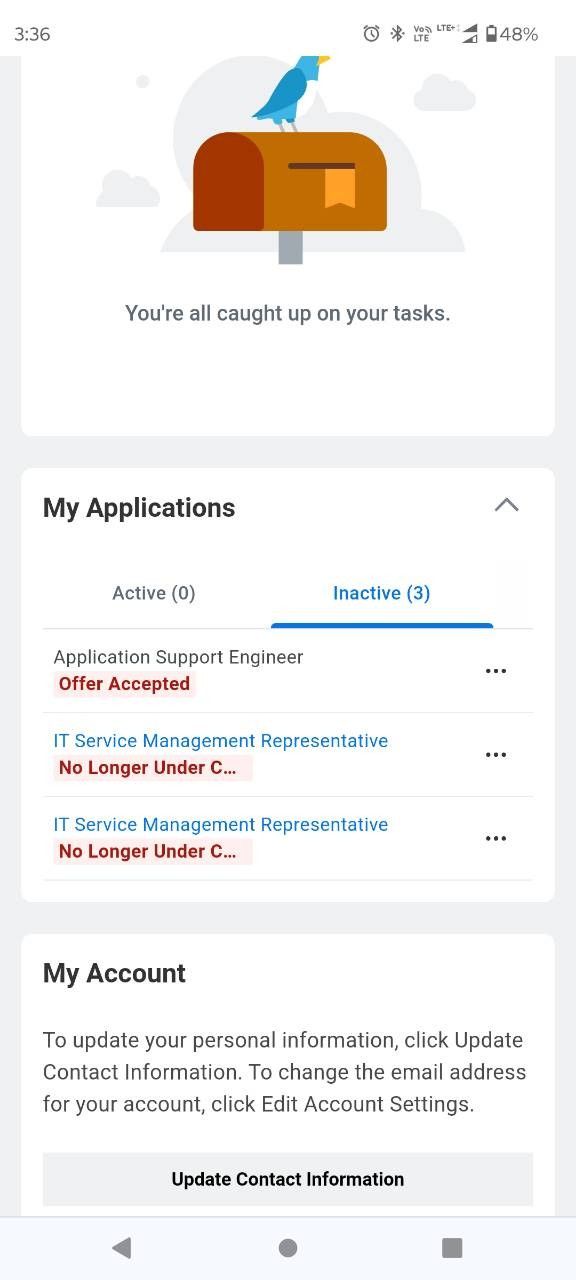The width and height of the screenshot is (576, 1280).
Task: Switch to the Active (0) tab
Action: coord(154,593)
